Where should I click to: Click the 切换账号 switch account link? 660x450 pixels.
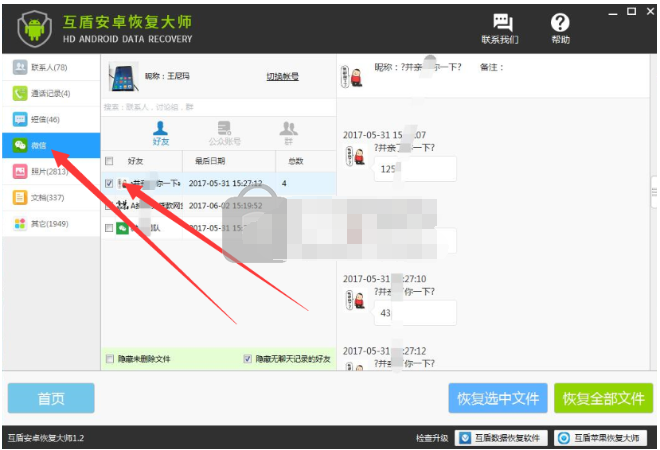[282, 76]
